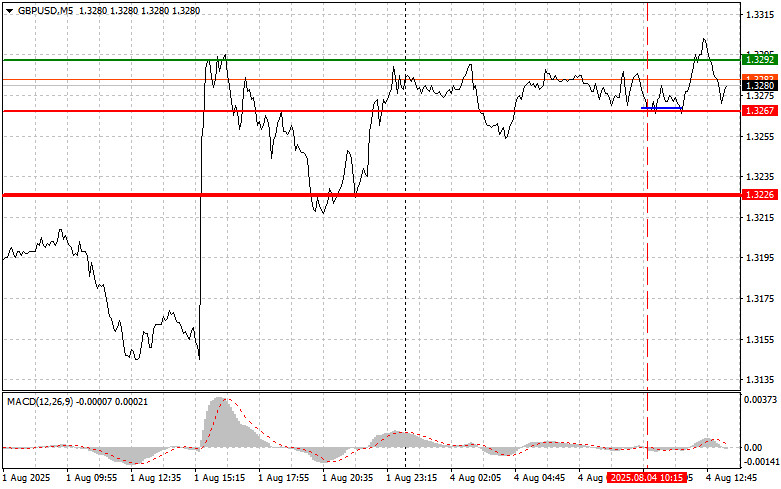
Task: Click the 1 Aug 12:35 time axis label
Action: 155,478
